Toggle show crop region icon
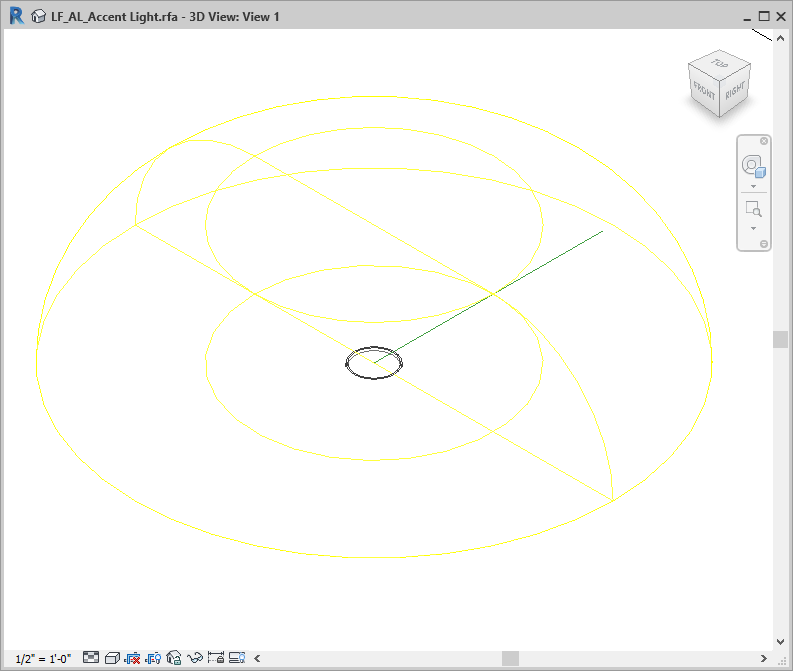Image resolution: width=793 pixels, height=671 pixels. point(153,658)
